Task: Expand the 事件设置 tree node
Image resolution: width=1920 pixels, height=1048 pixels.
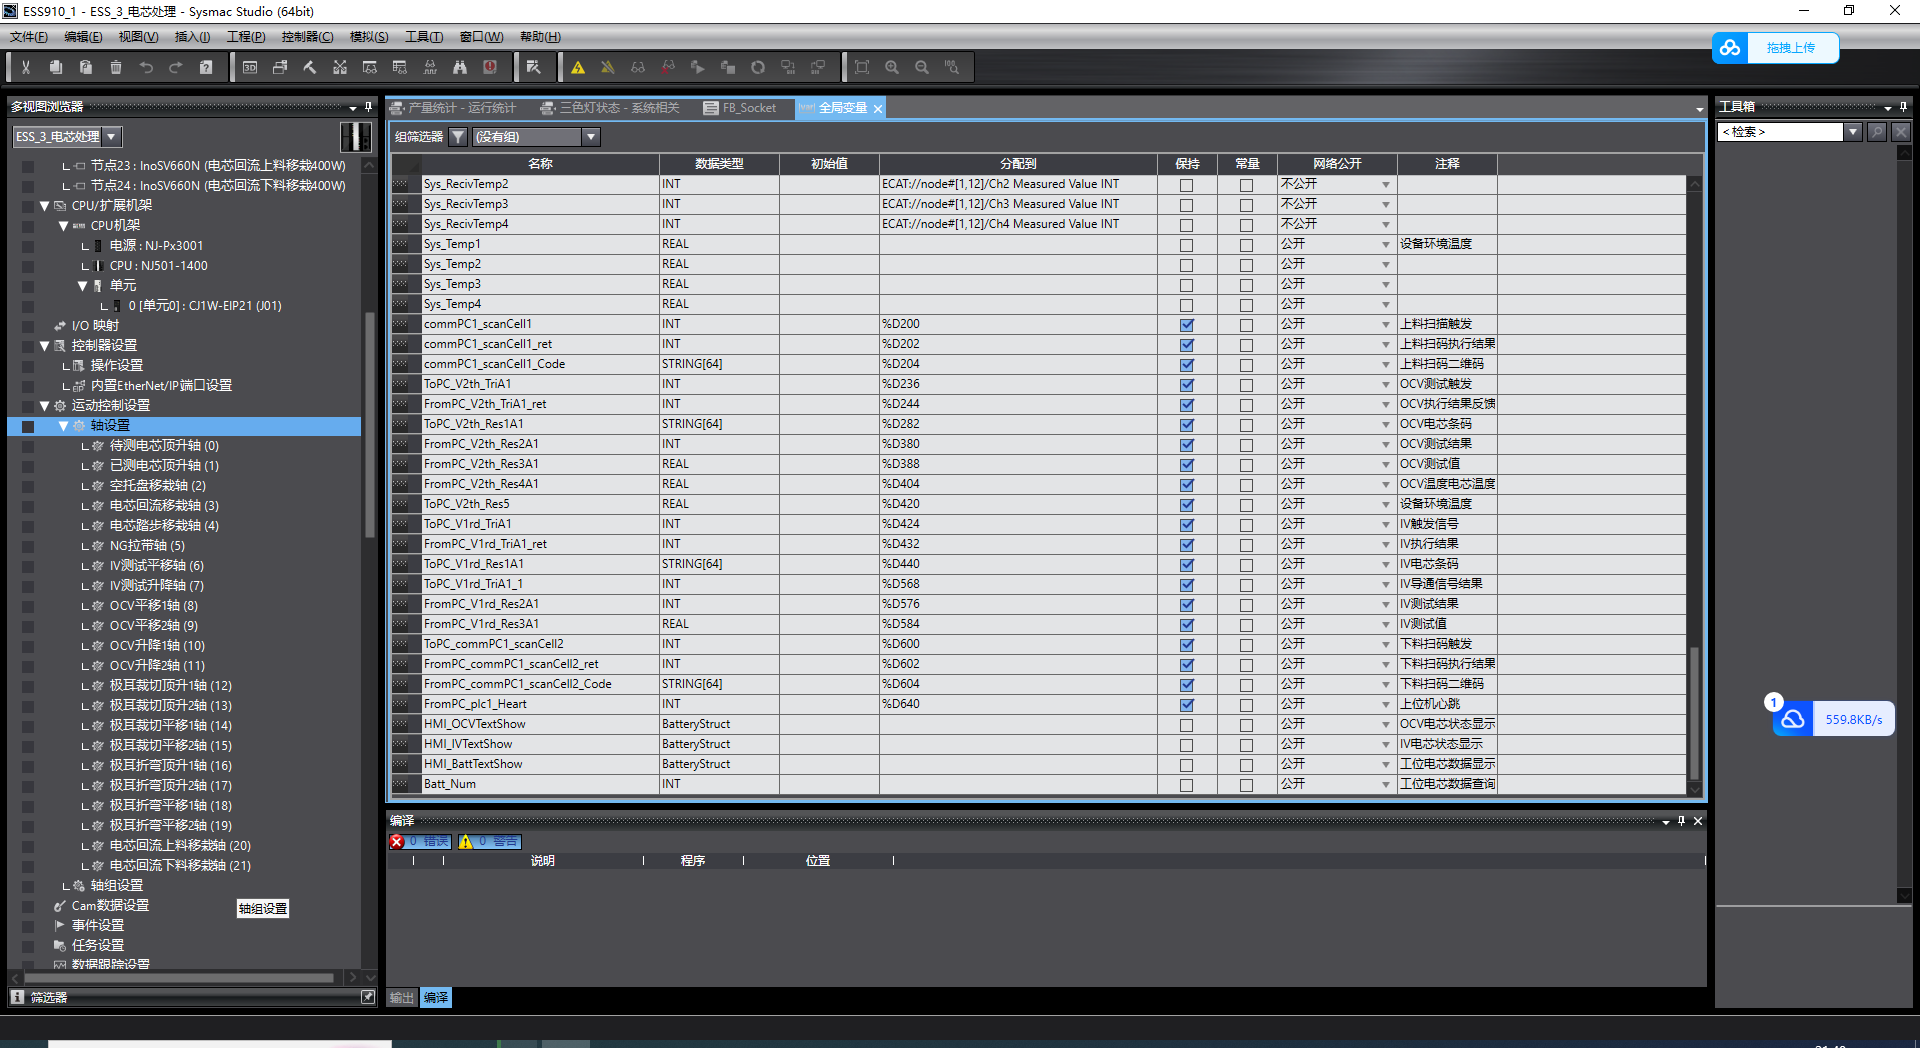Action: click(x=59, y=925)
